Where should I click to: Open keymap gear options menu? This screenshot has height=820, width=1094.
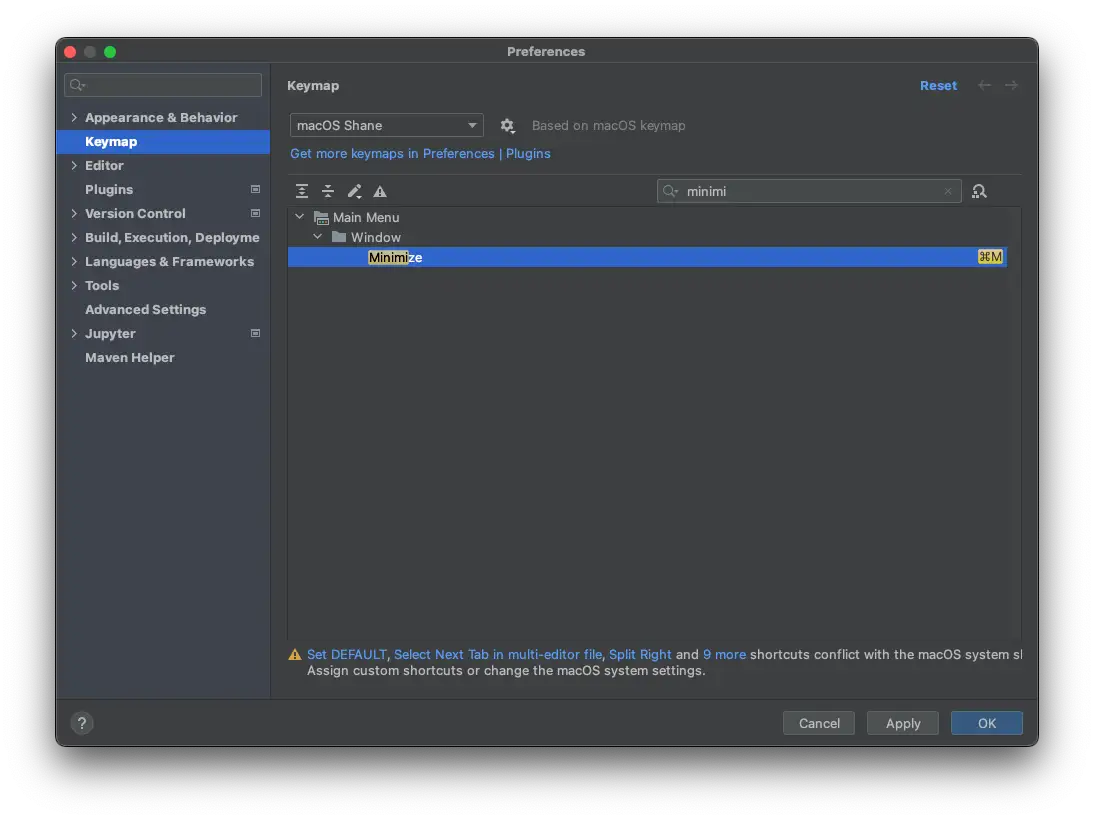pos(507,126)
